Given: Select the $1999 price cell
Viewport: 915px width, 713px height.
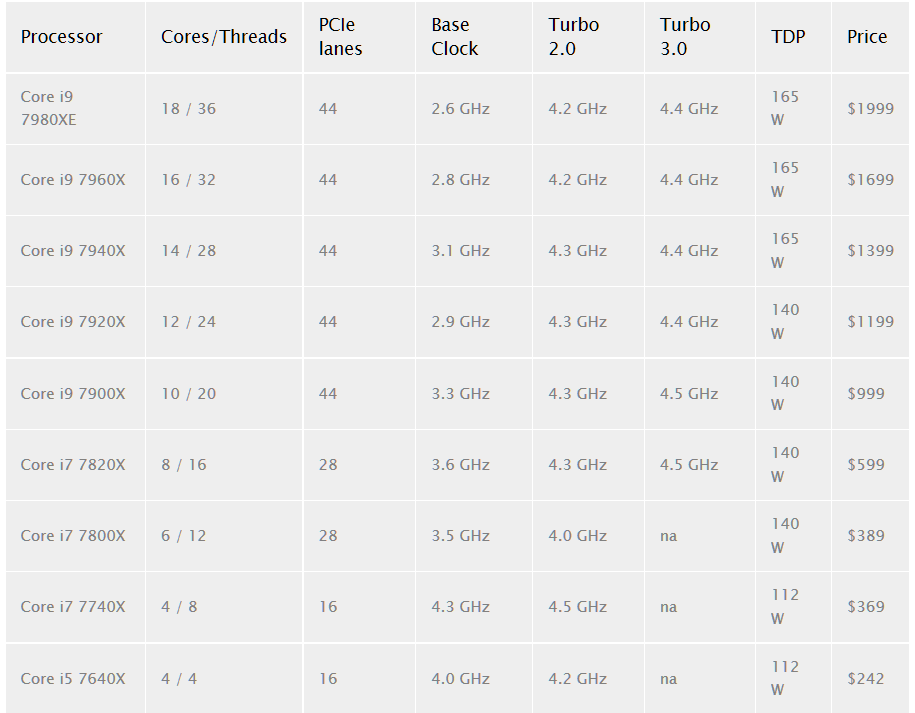Looking at the screenshot, I should (870, 109).
